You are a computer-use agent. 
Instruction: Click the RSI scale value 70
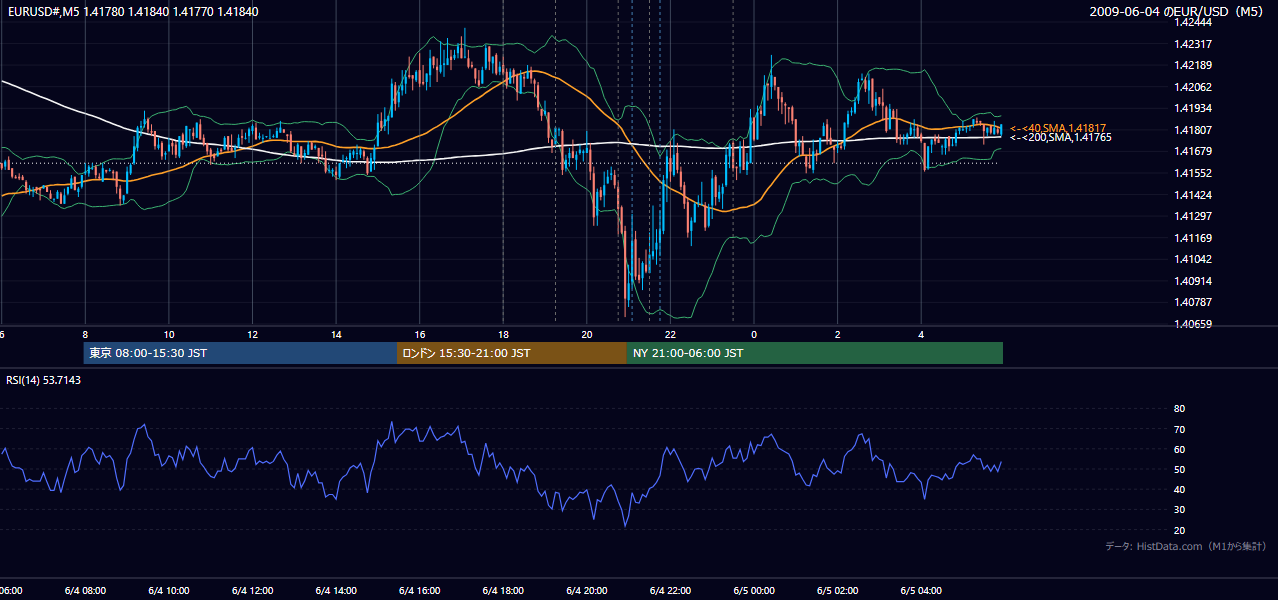click(x=1179, y=429)
